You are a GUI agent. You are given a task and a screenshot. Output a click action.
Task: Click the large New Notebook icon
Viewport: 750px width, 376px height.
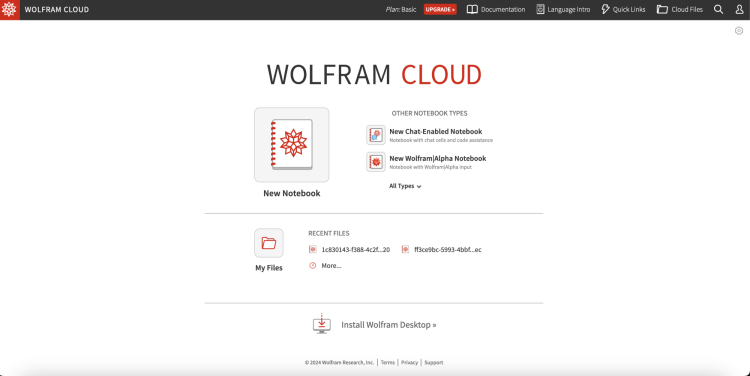coord(292,145)
